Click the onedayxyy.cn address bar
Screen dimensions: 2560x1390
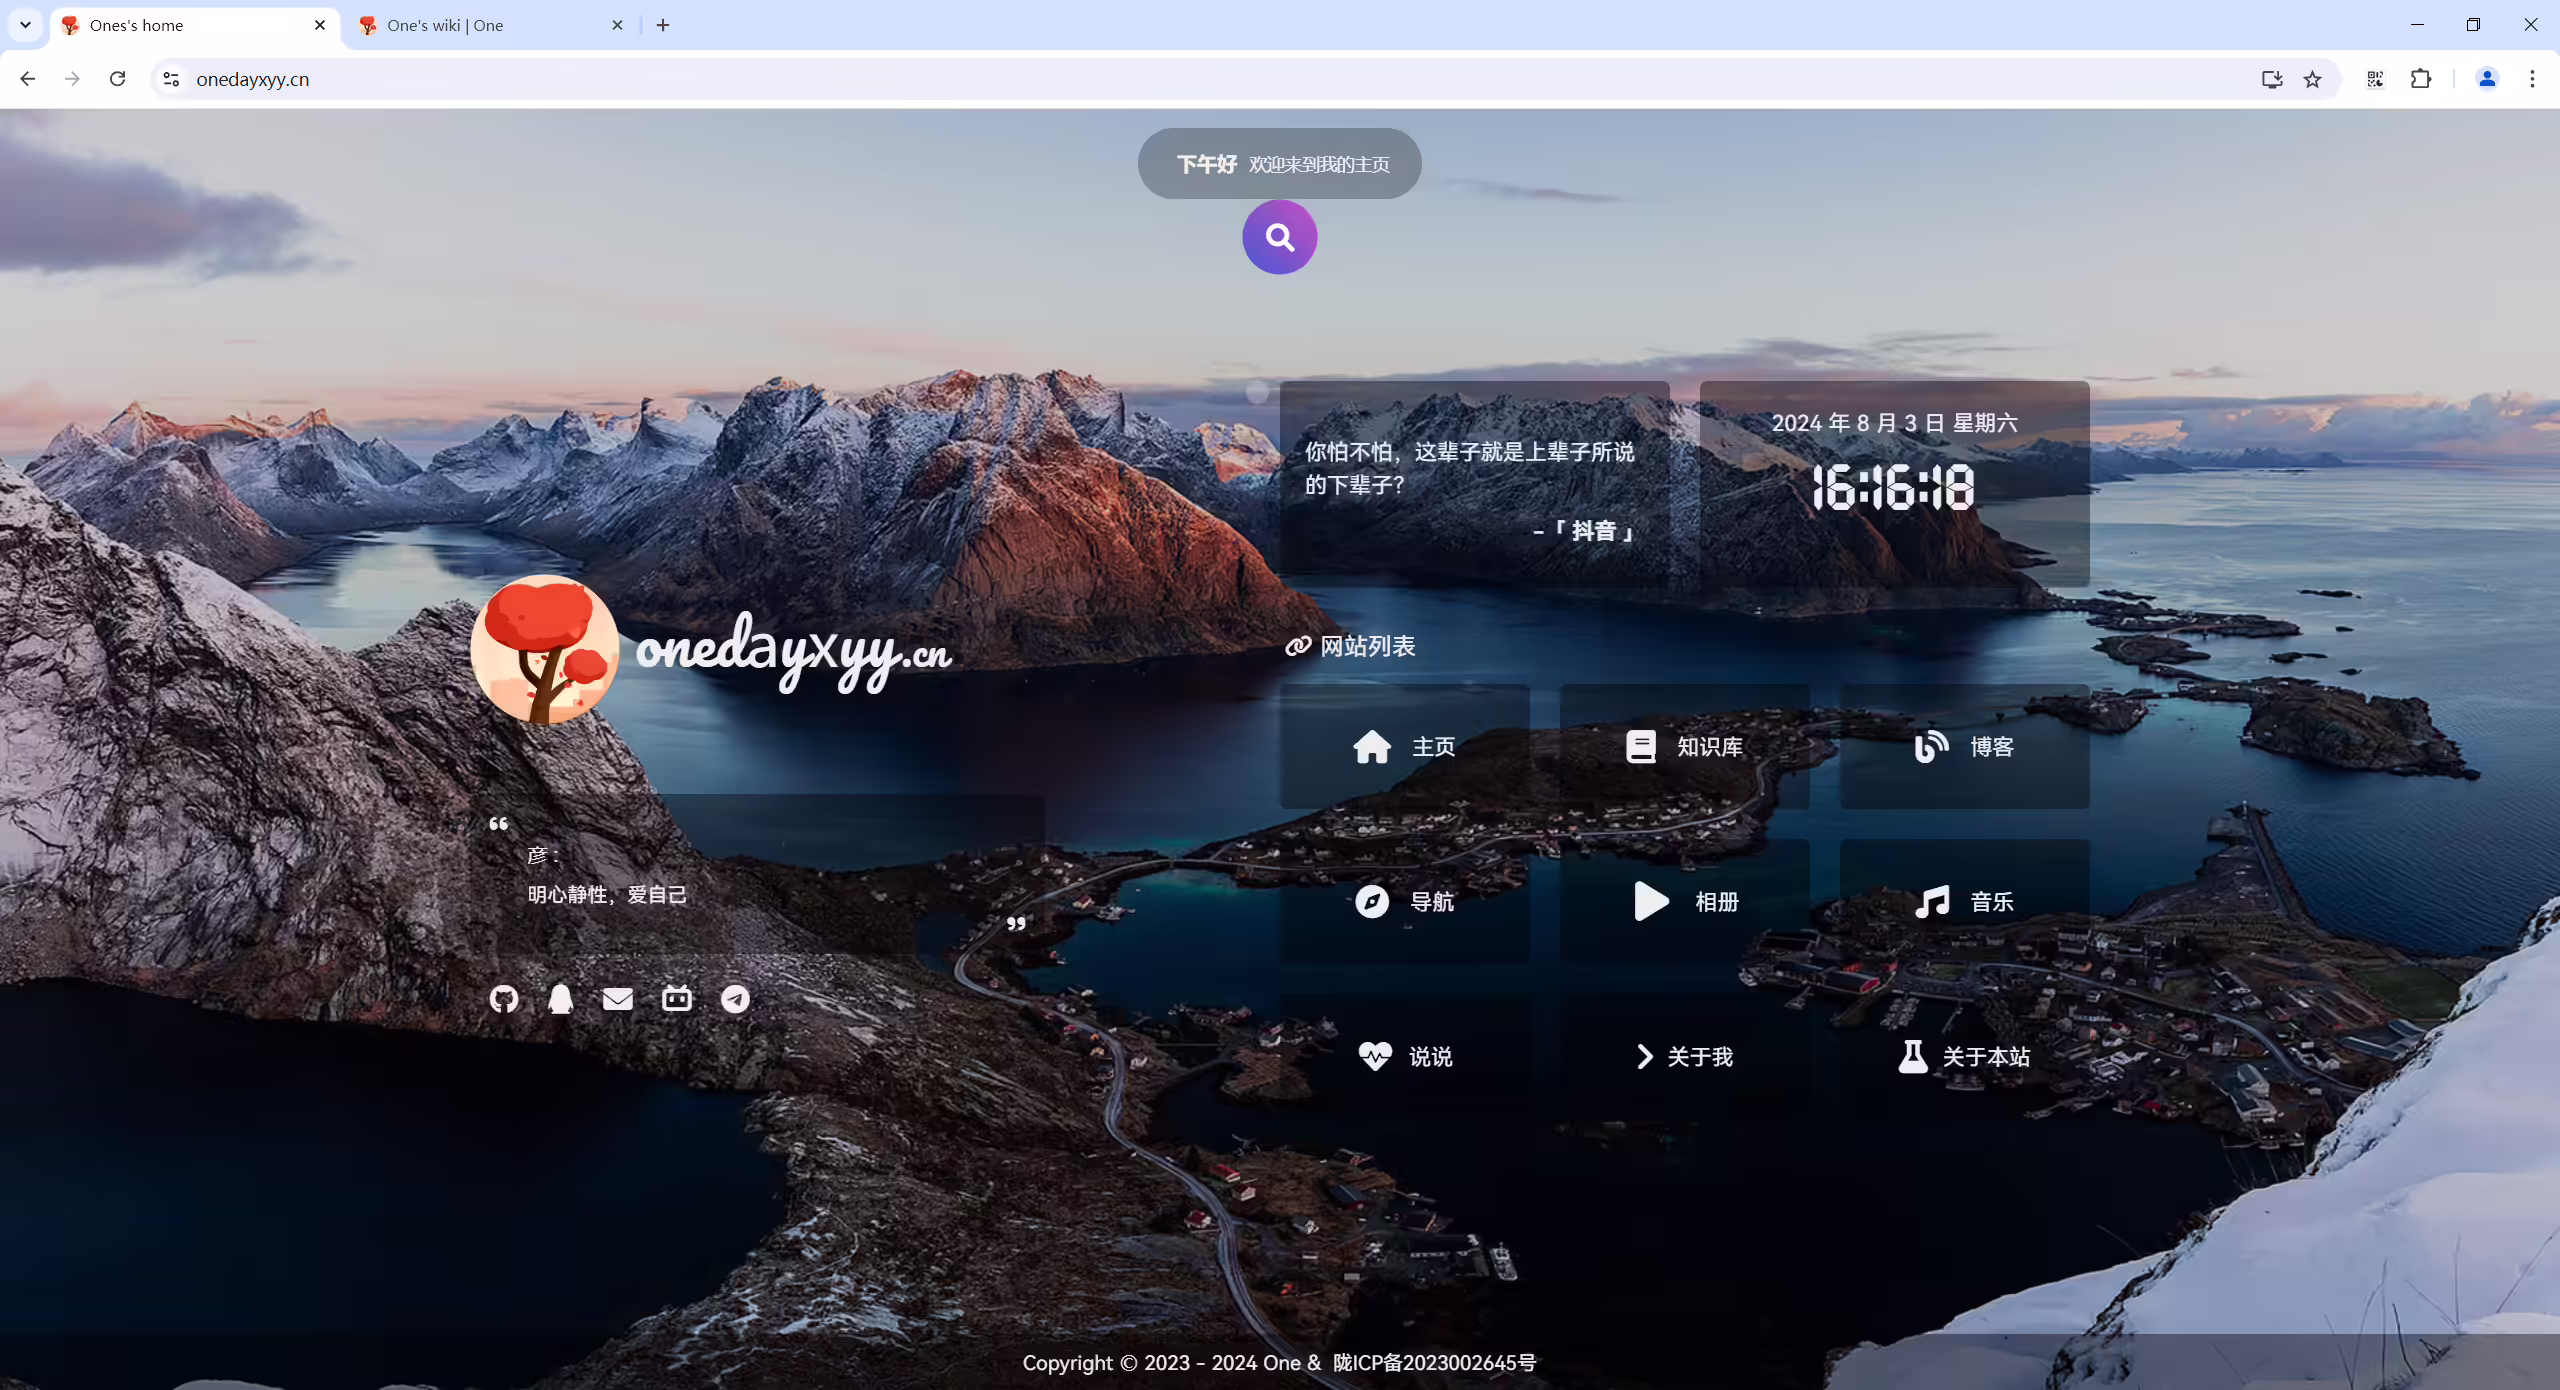coord(1200,79)
